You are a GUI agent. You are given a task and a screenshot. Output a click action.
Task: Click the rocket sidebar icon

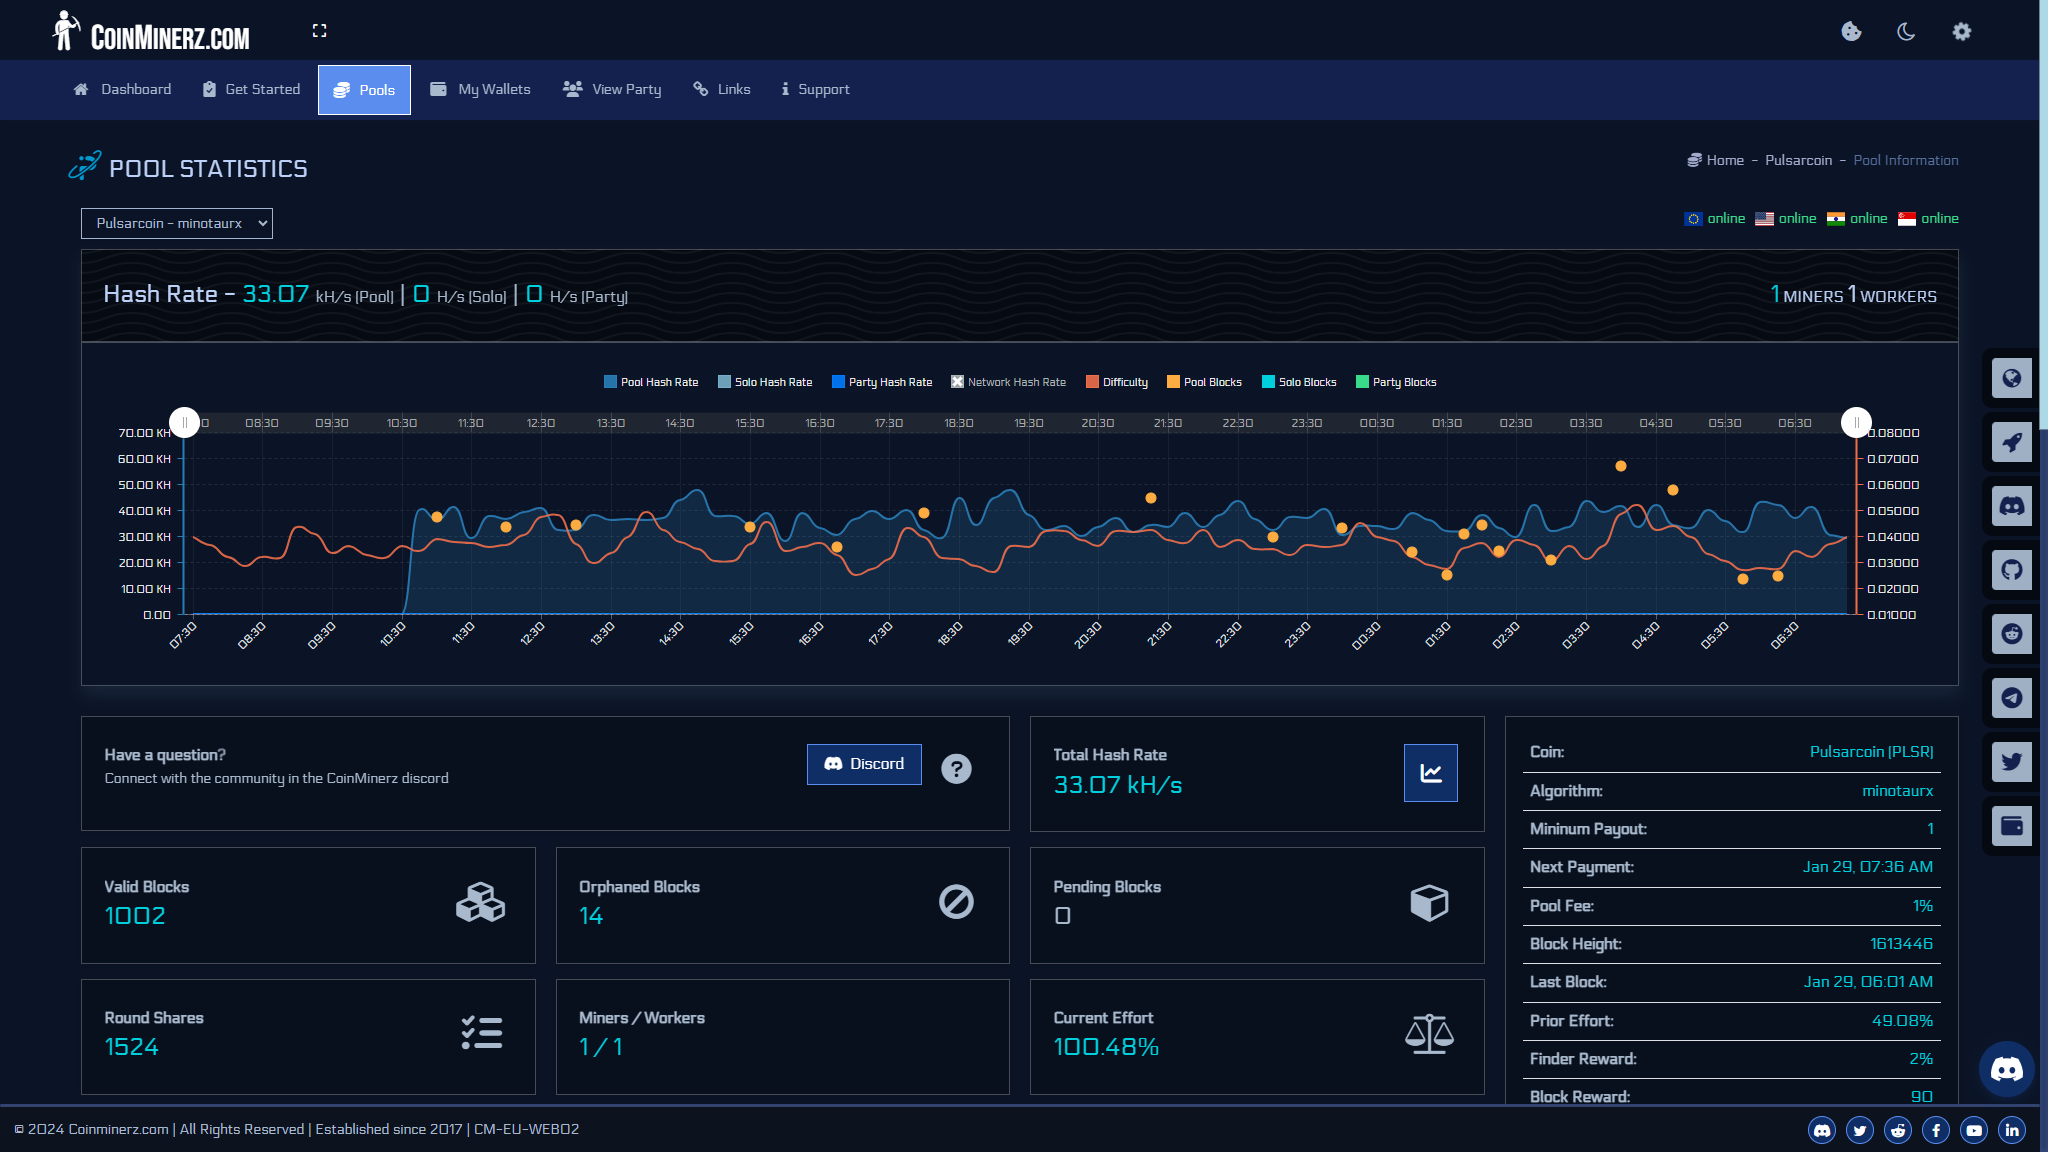pyautogui.click(x=2012, y=442)
